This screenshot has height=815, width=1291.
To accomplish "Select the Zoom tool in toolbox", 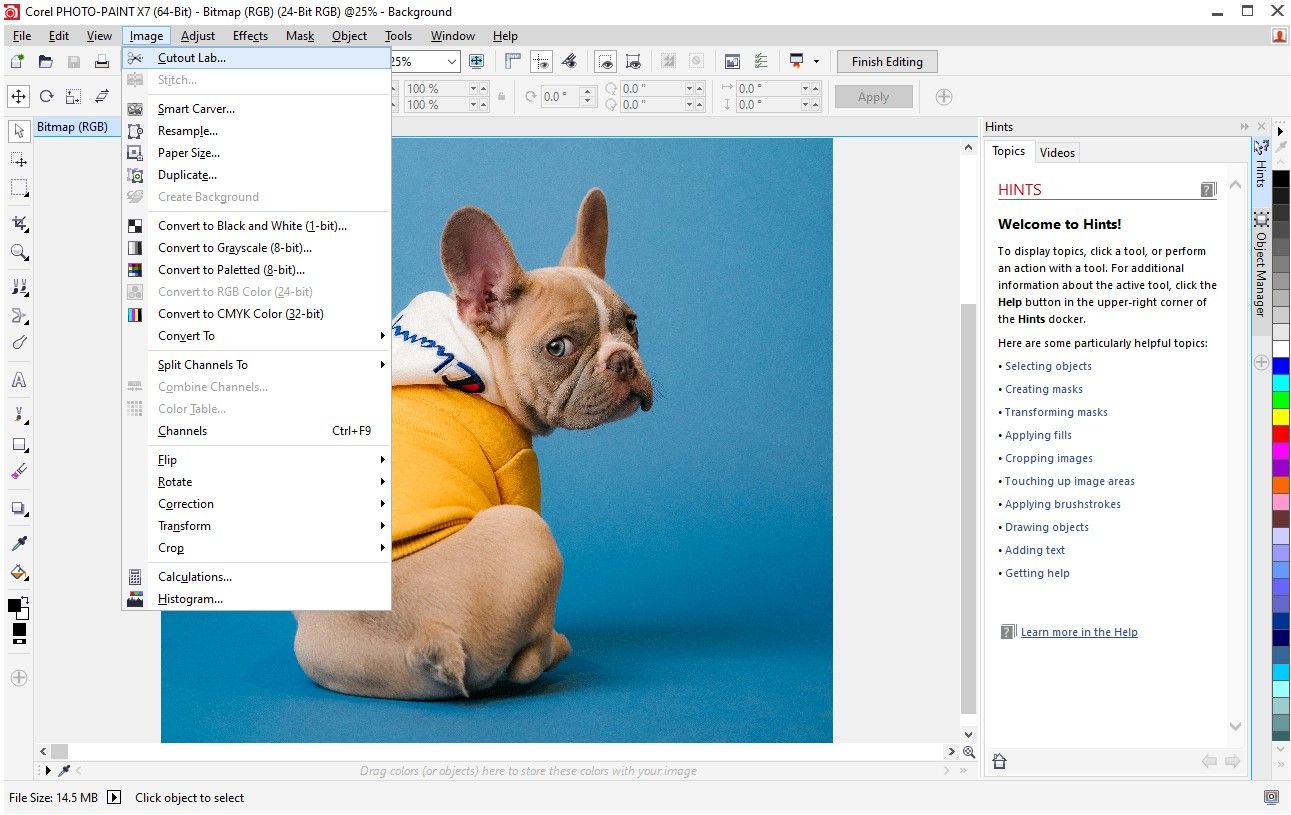I will 19,252.
